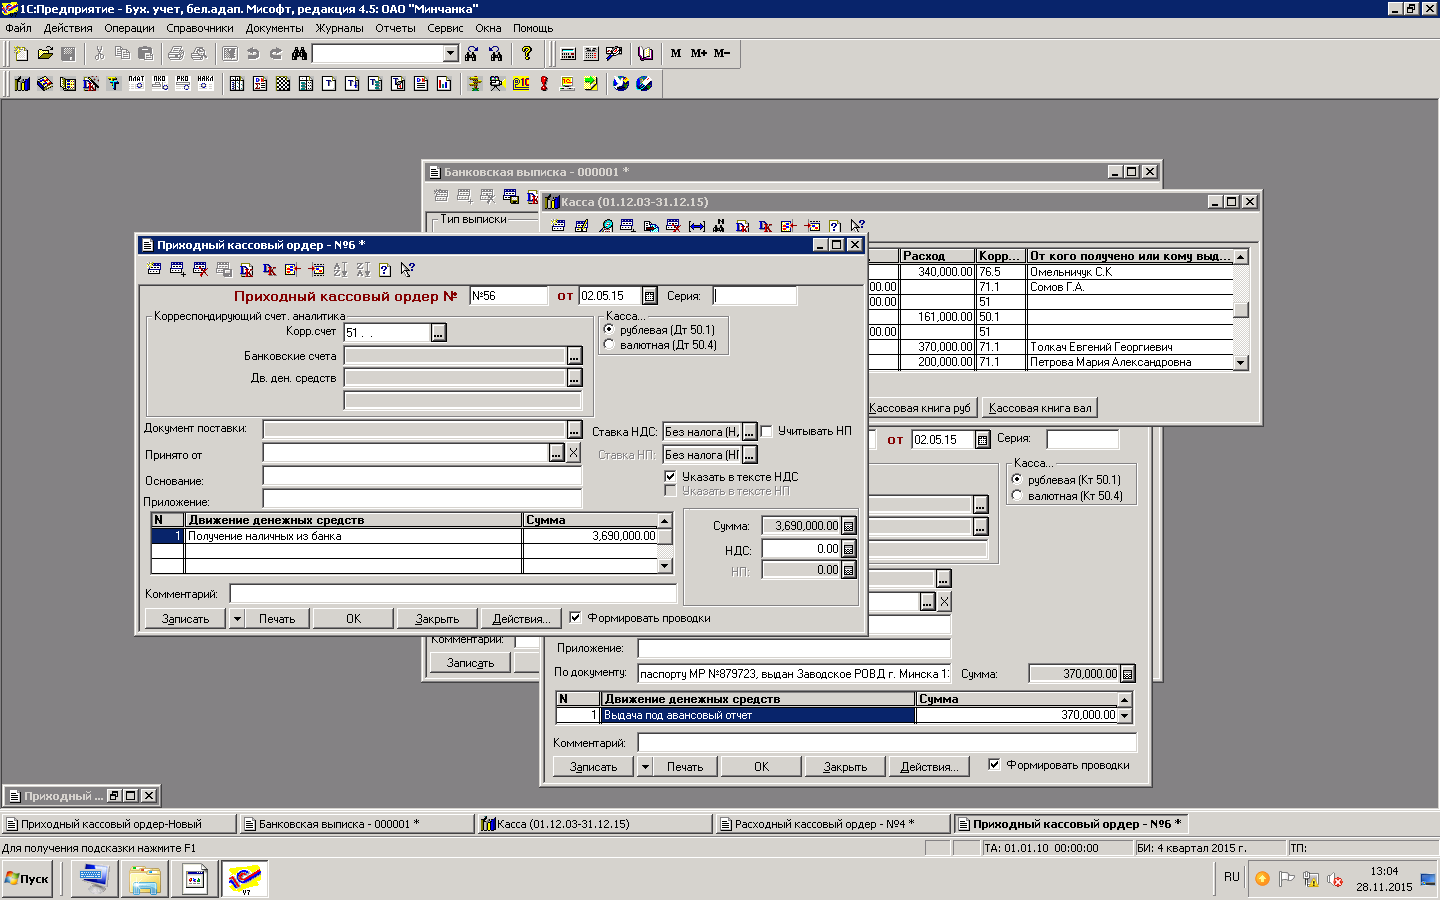Click the help question icon in Приходный ордер toolbar
The height and width of the screenshot is (900, 1440).
coord(385,269)
